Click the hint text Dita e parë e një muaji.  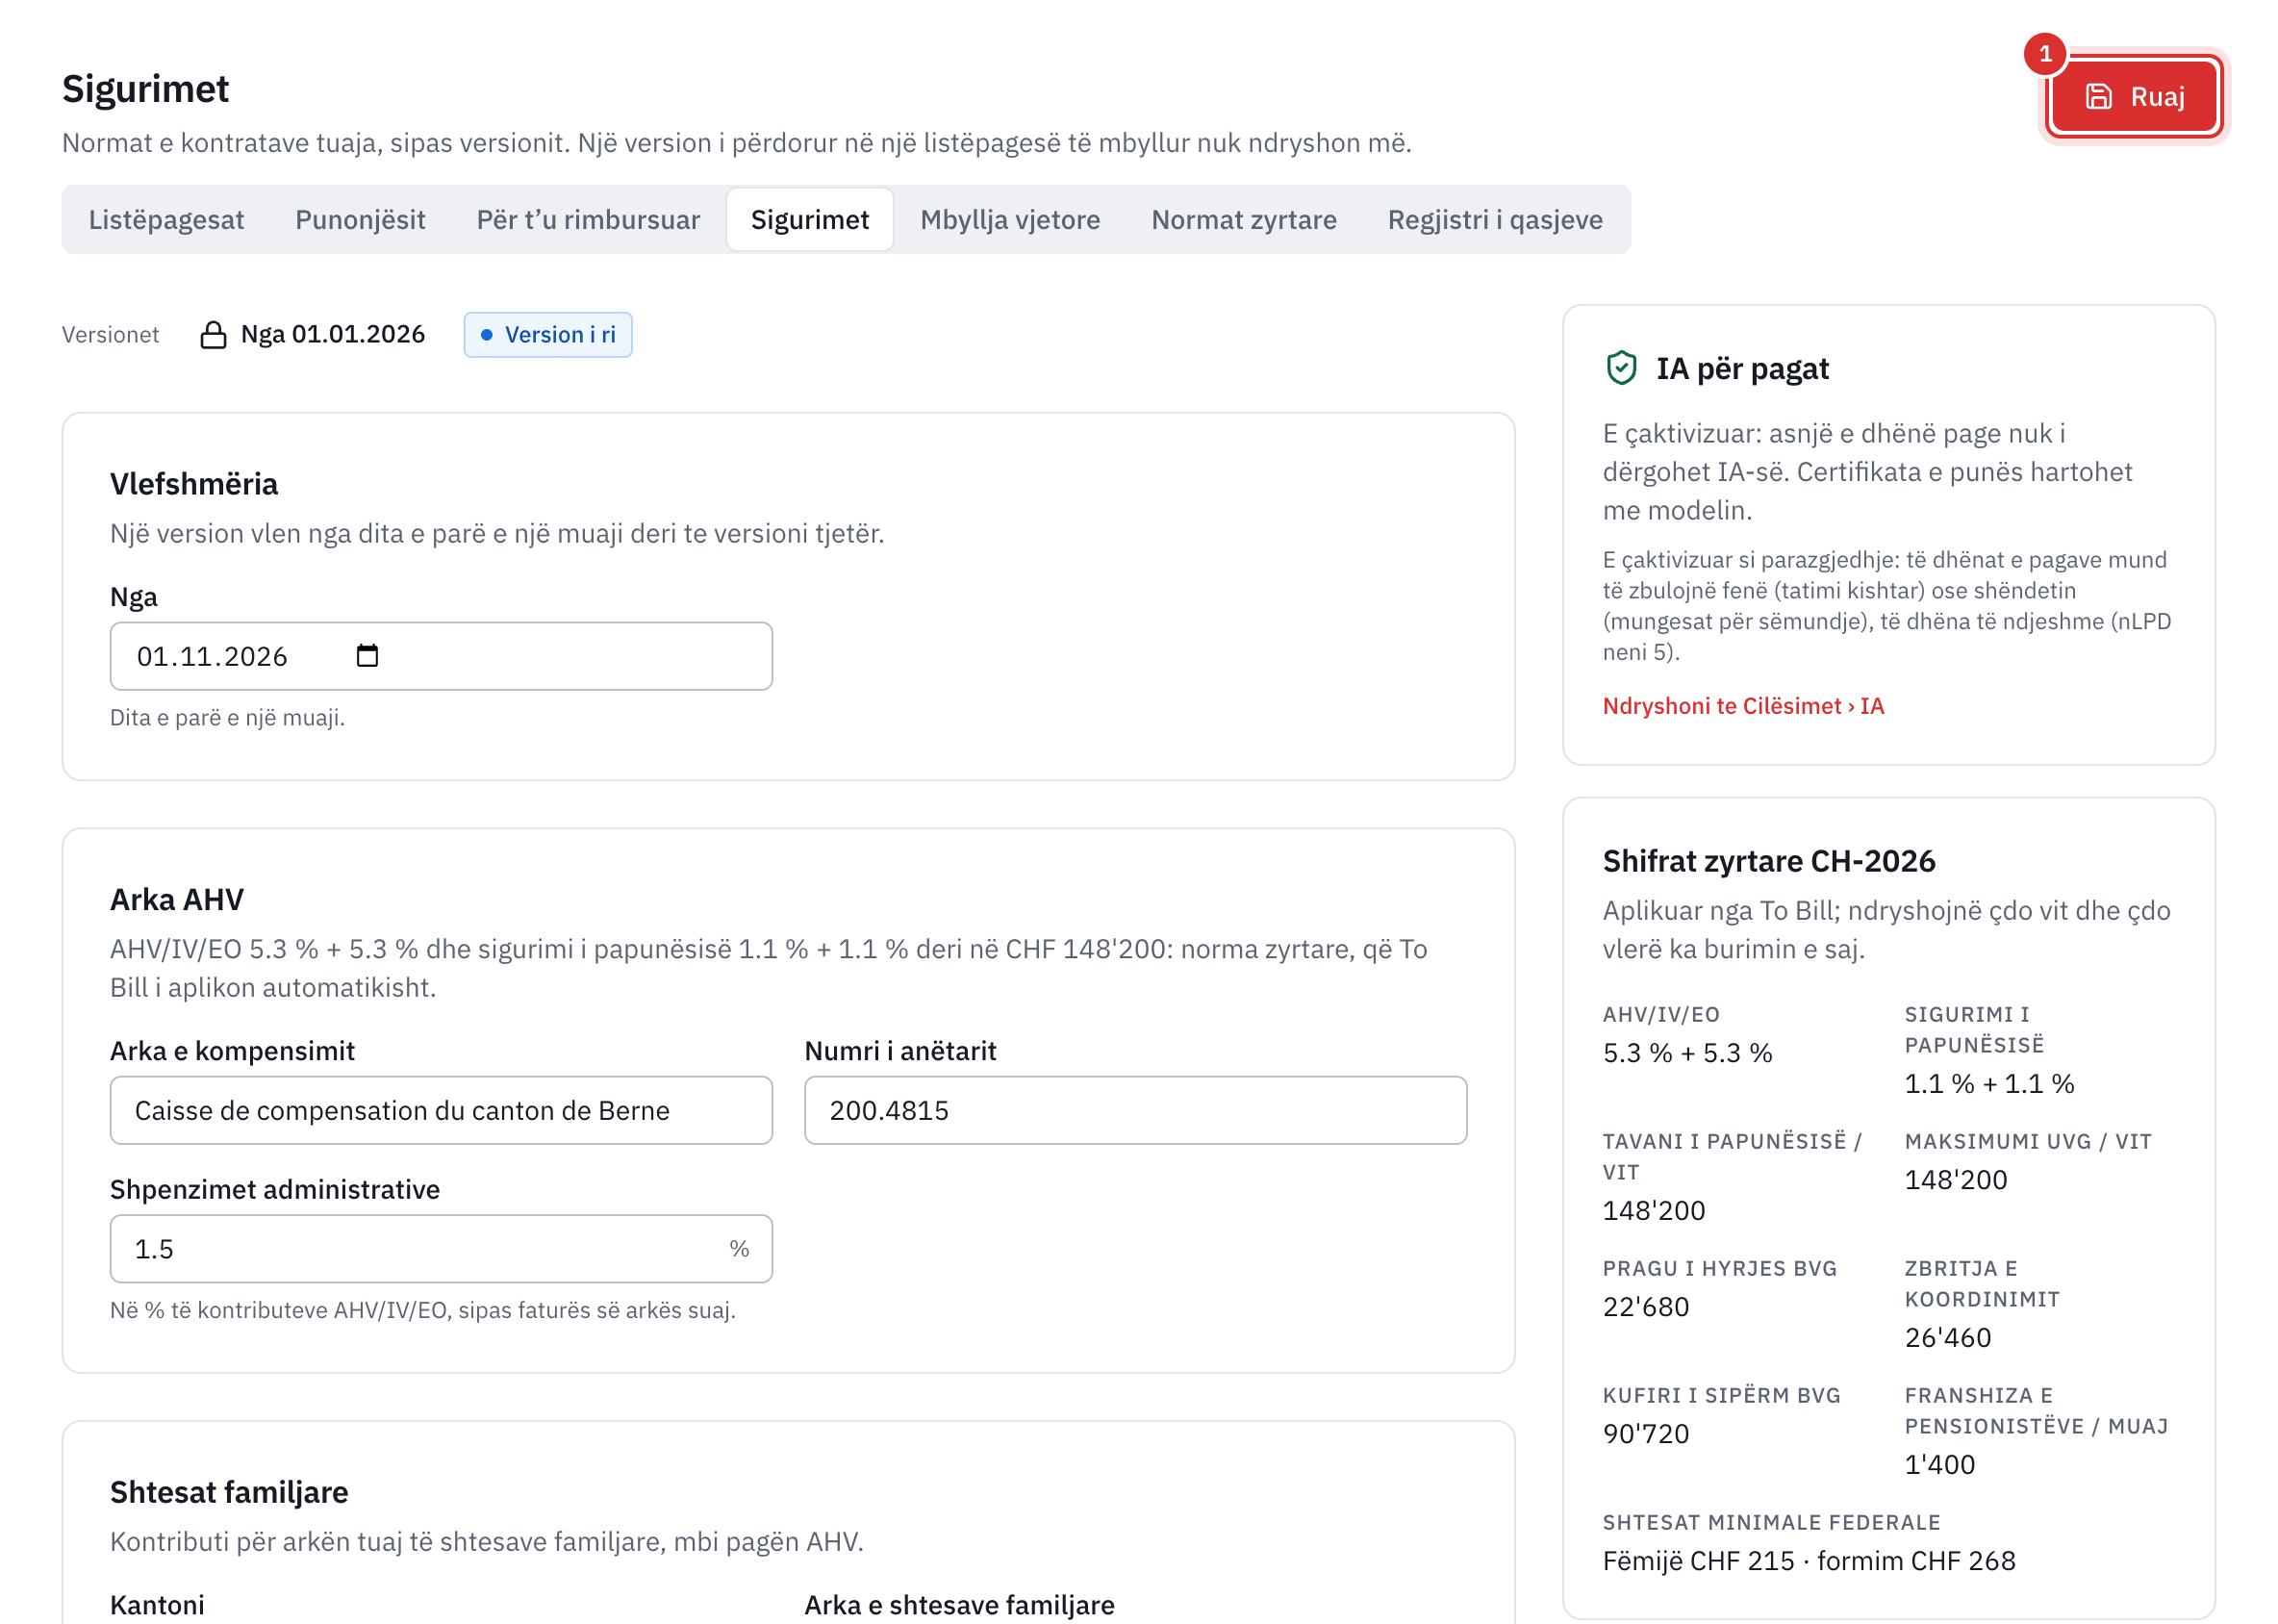tap(227, 717)
